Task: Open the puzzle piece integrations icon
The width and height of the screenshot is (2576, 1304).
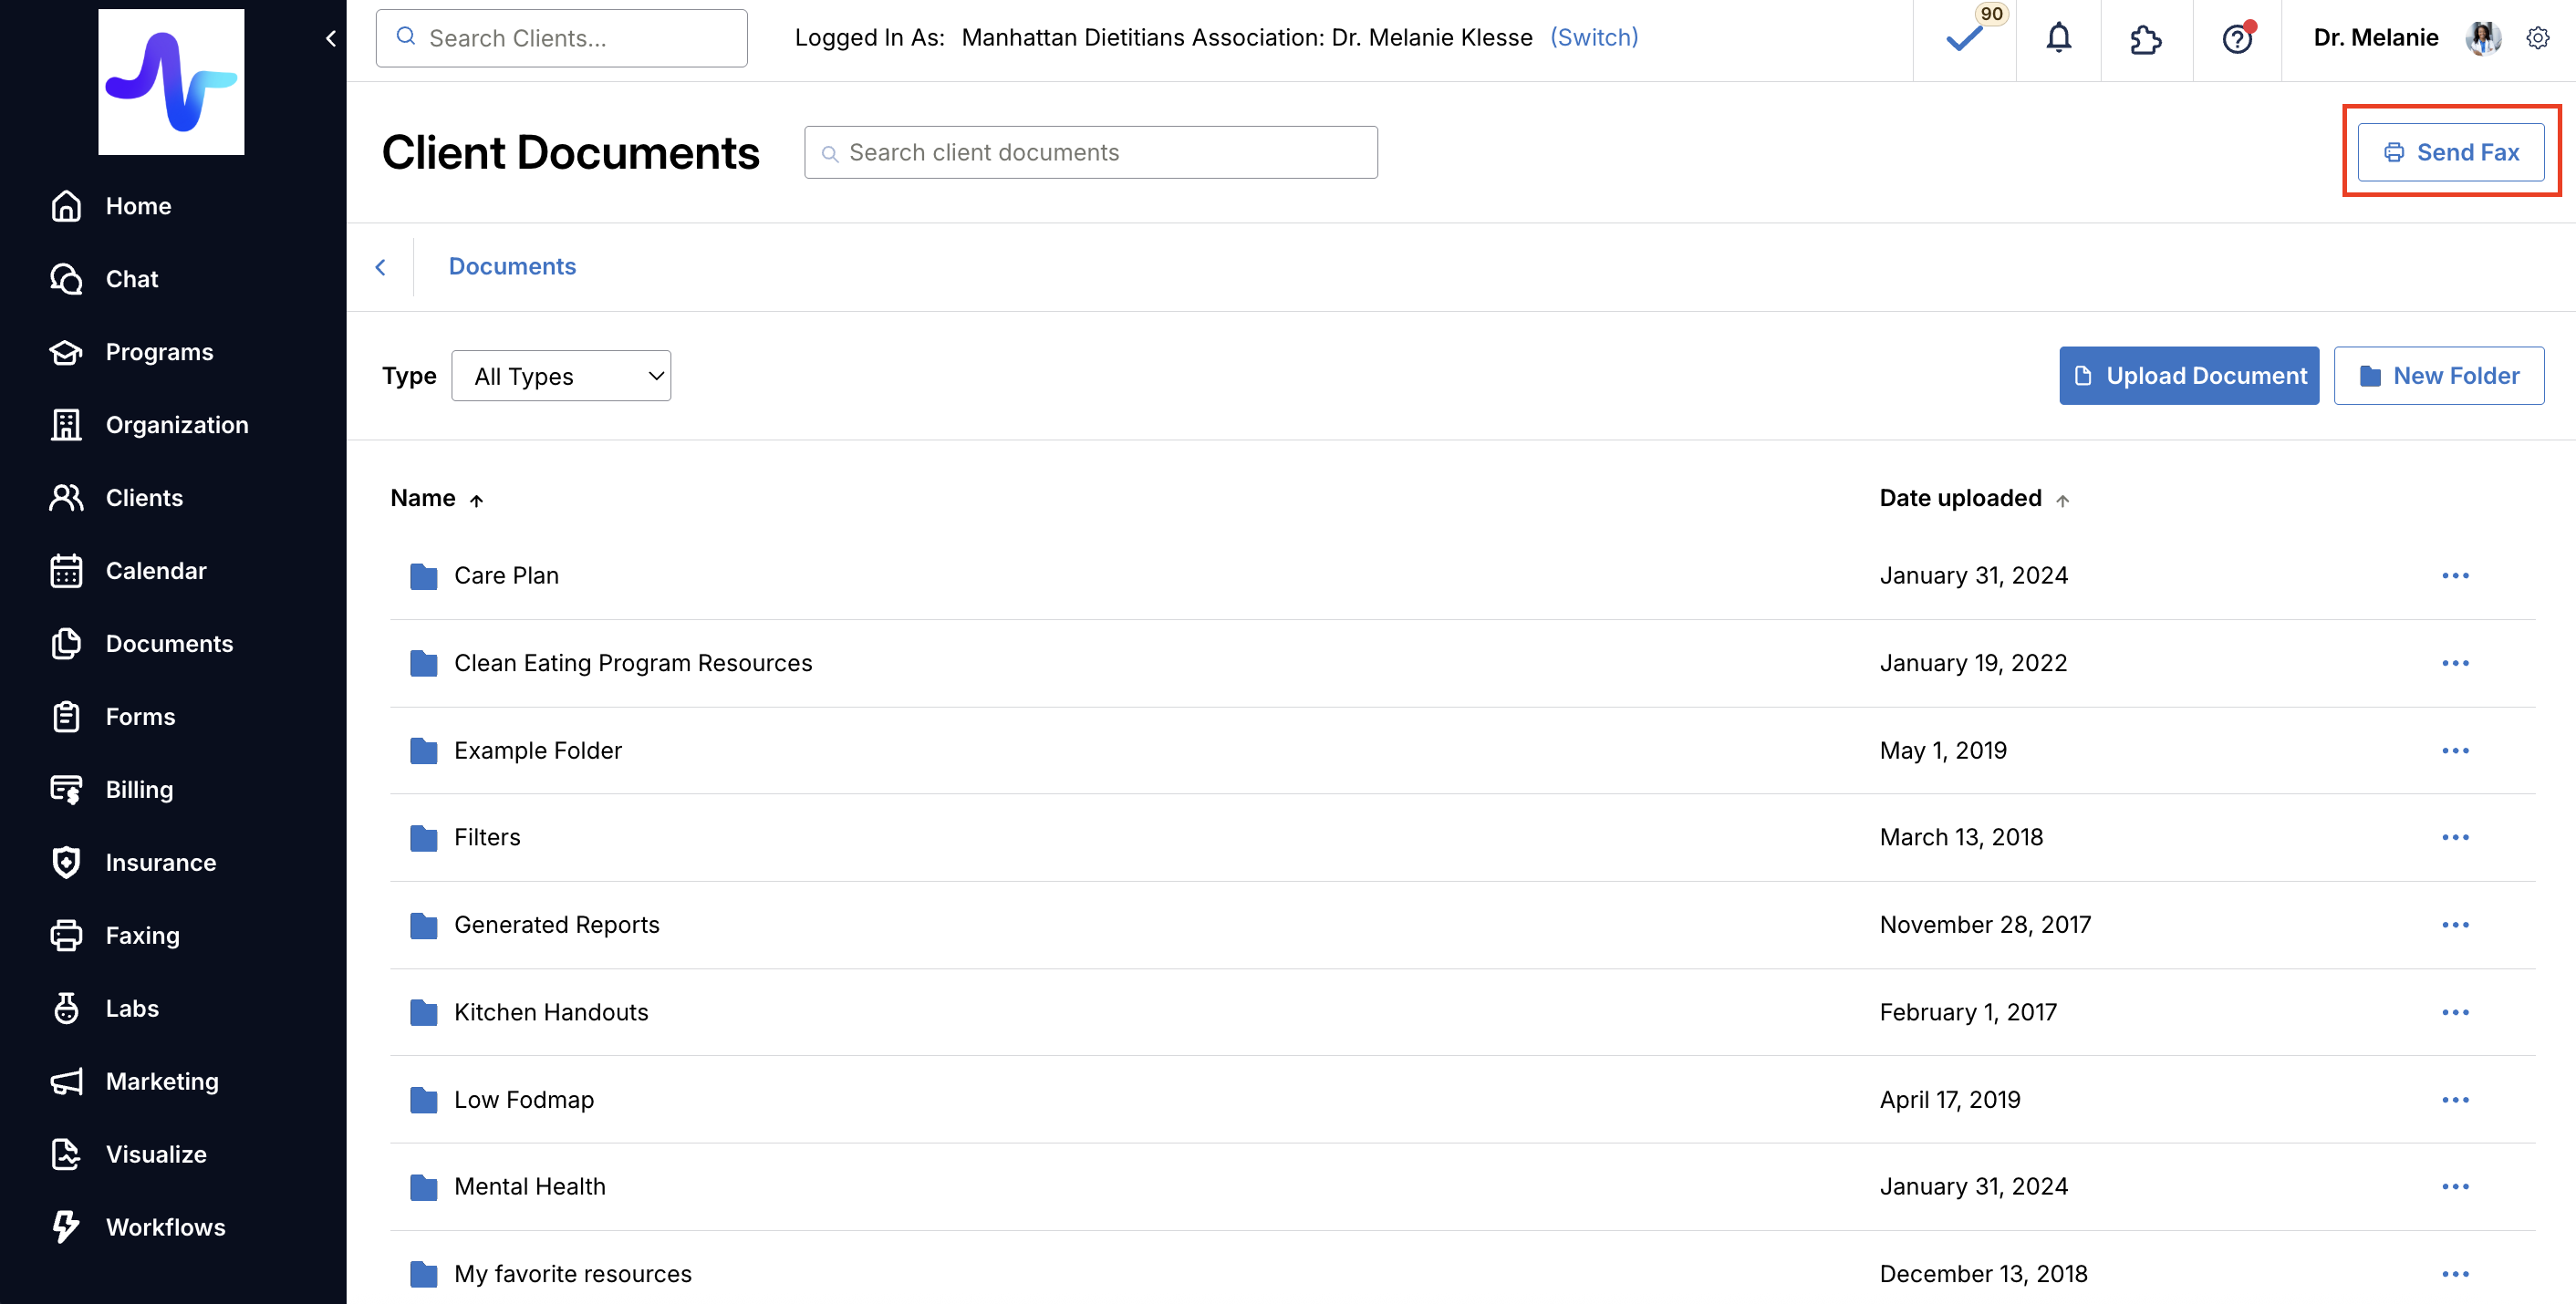Action: click(2146, 38)
